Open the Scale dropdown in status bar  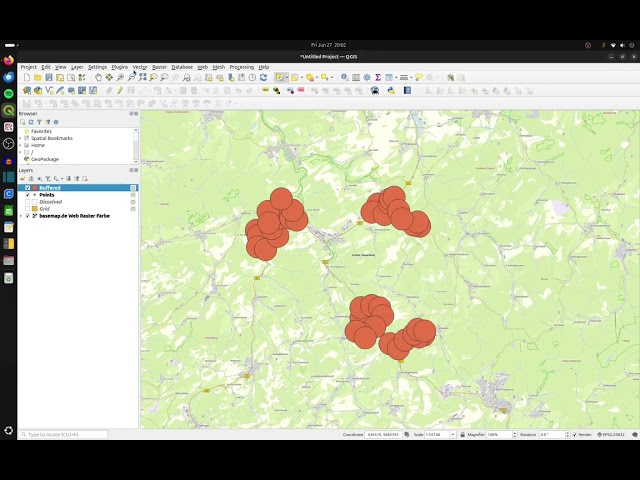453,435
